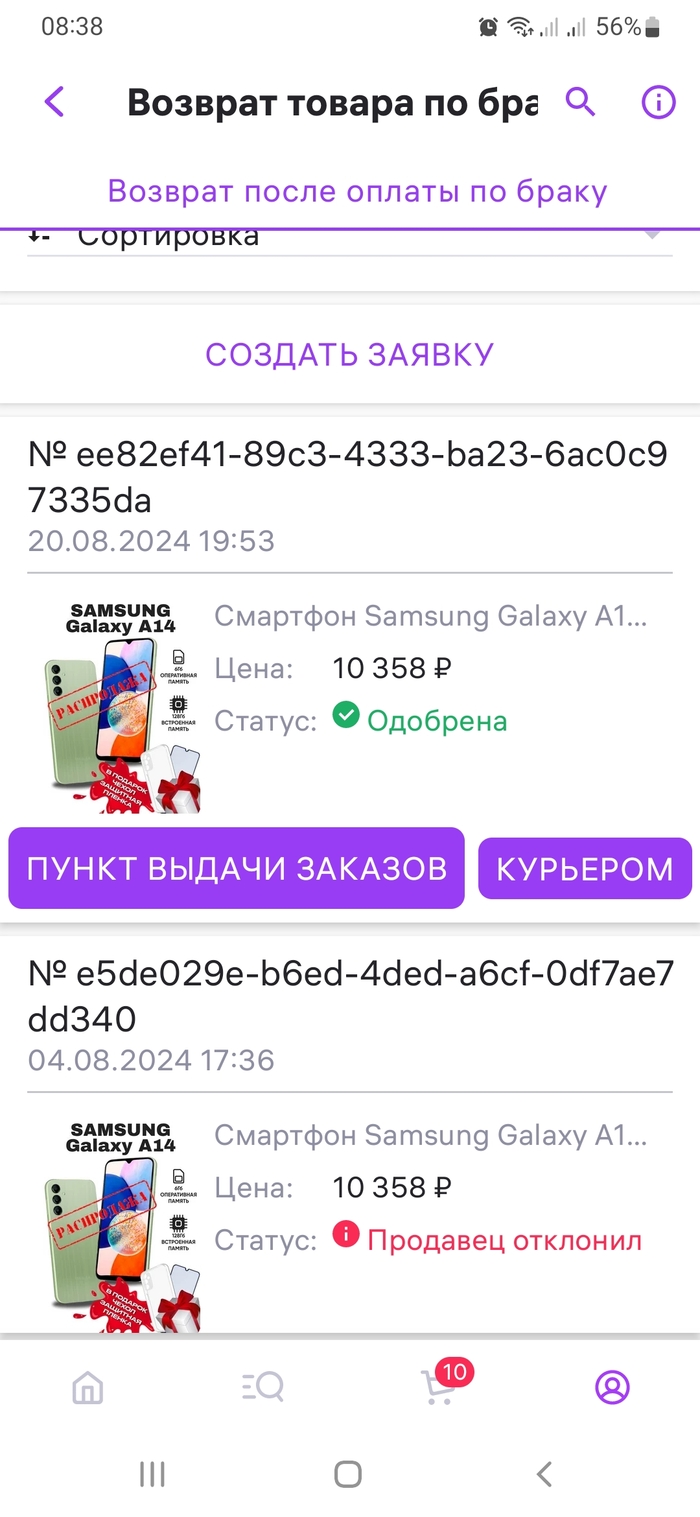Open search with the magnifier icon
The width and height of the screenshot is (700, 1517).
(580, 101)
